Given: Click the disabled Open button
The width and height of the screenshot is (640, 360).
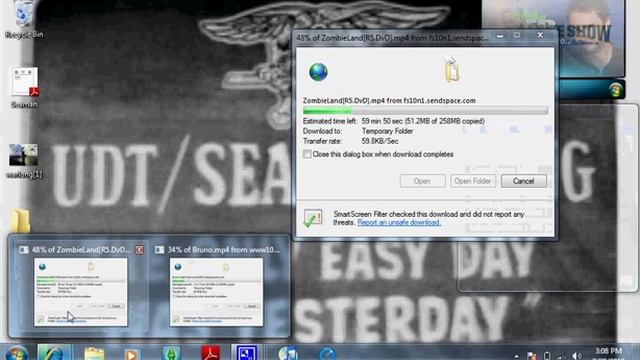Looking at the screenshot, I should click(422, 181).
